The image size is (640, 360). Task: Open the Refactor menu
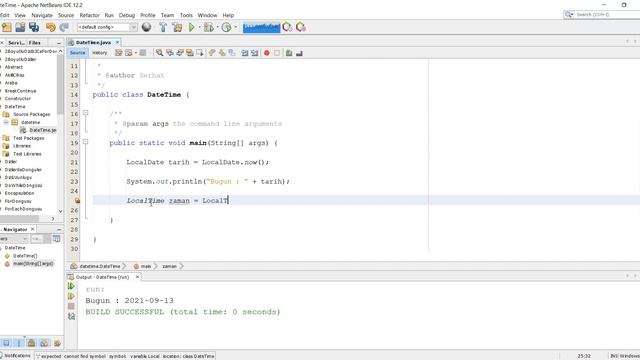click(89, 15)
